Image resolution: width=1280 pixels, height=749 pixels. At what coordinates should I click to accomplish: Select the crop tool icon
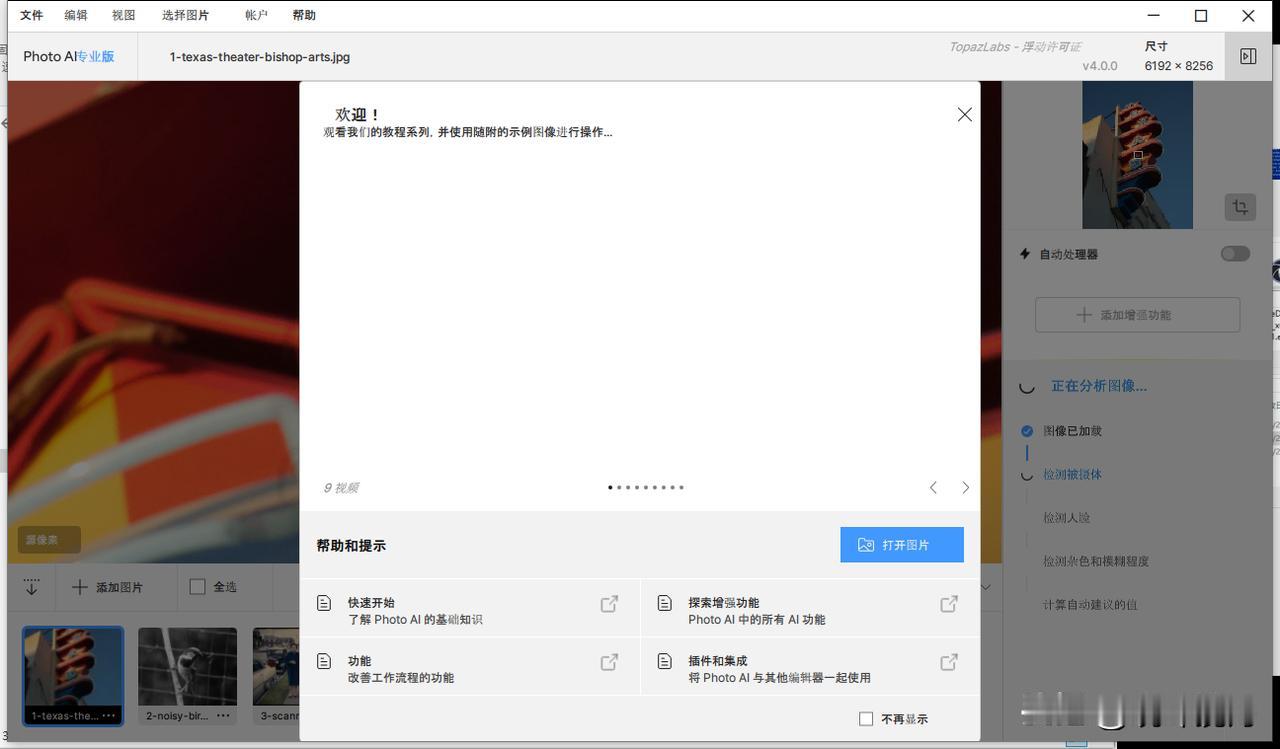pyautogui.click(x=1240, y=207)
